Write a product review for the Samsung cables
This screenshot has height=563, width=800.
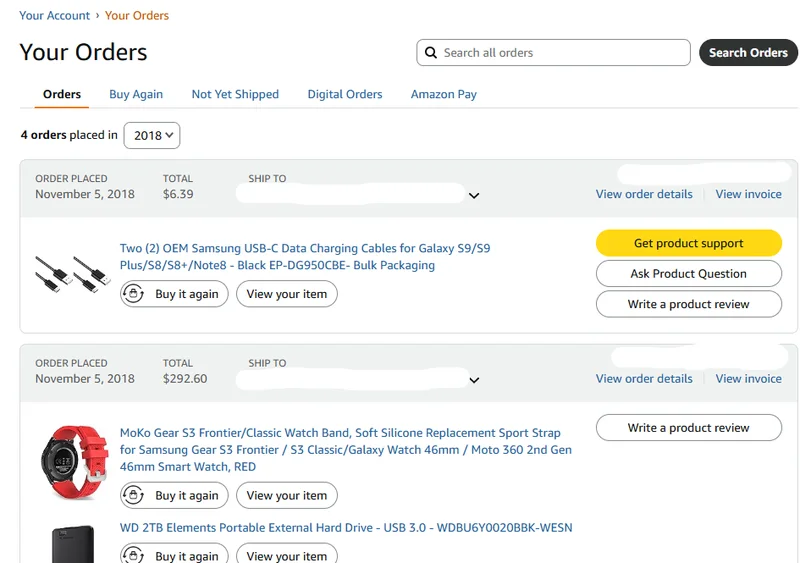(x=689, y=304)
